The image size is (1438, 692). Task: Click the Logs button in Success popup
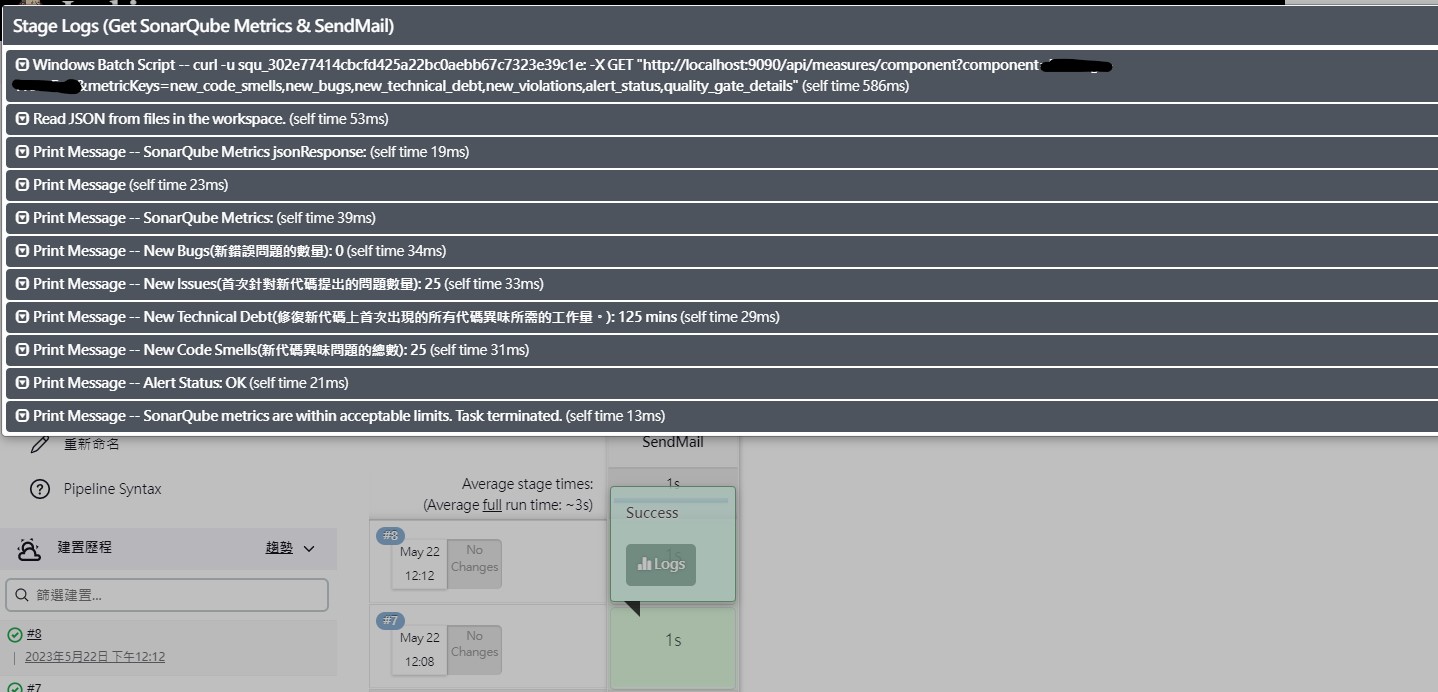point(661,564)
